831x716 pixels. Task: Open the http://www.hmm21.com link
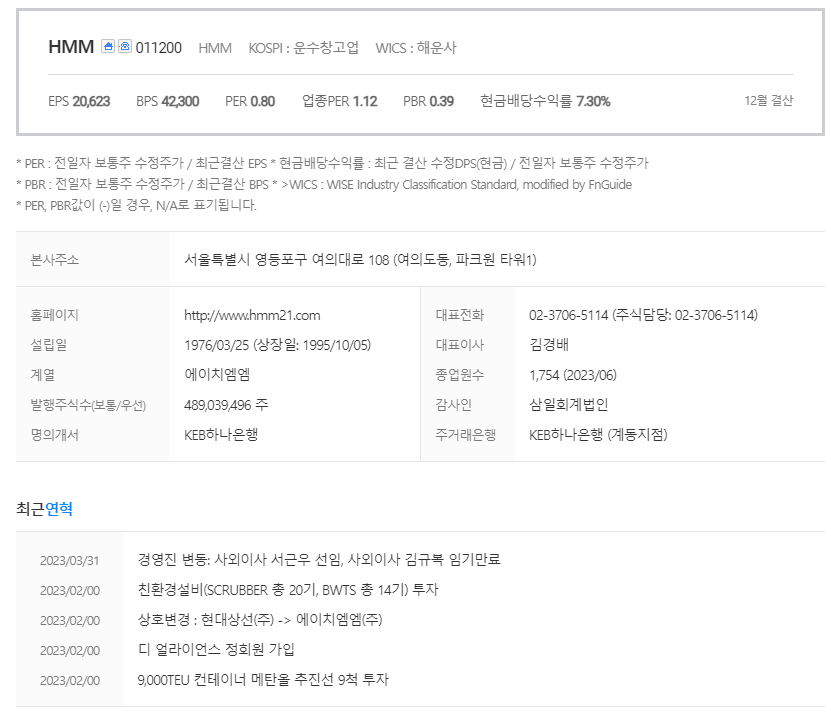pos(252,315)
